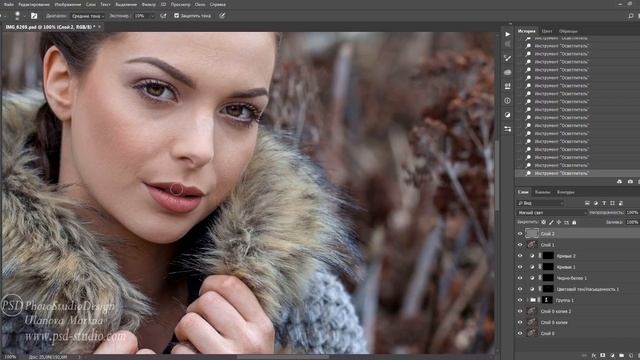
Task: Hide the Слой 0 layer
Action: pos(520,333)
